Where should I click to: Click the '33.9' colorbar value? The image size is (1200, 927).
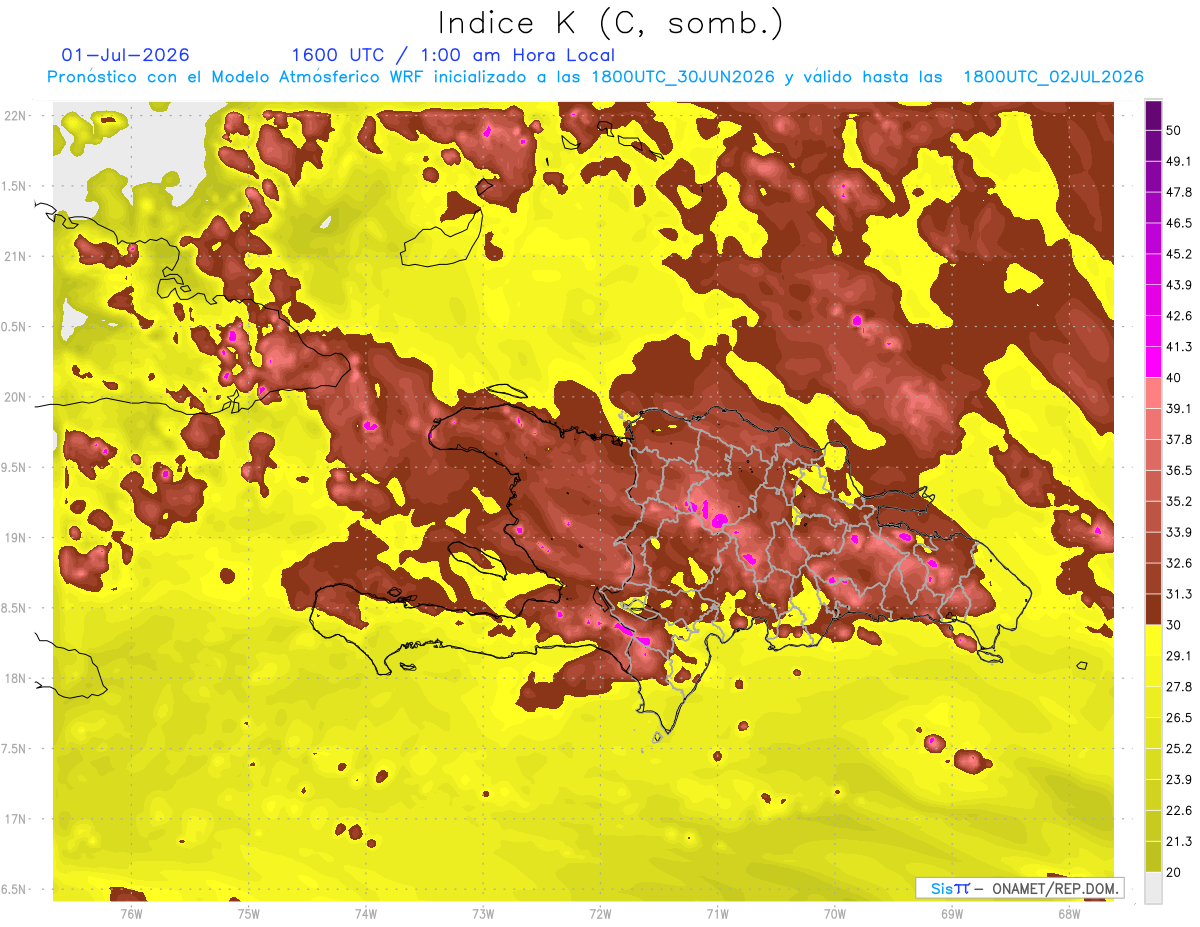[1179, 532]
